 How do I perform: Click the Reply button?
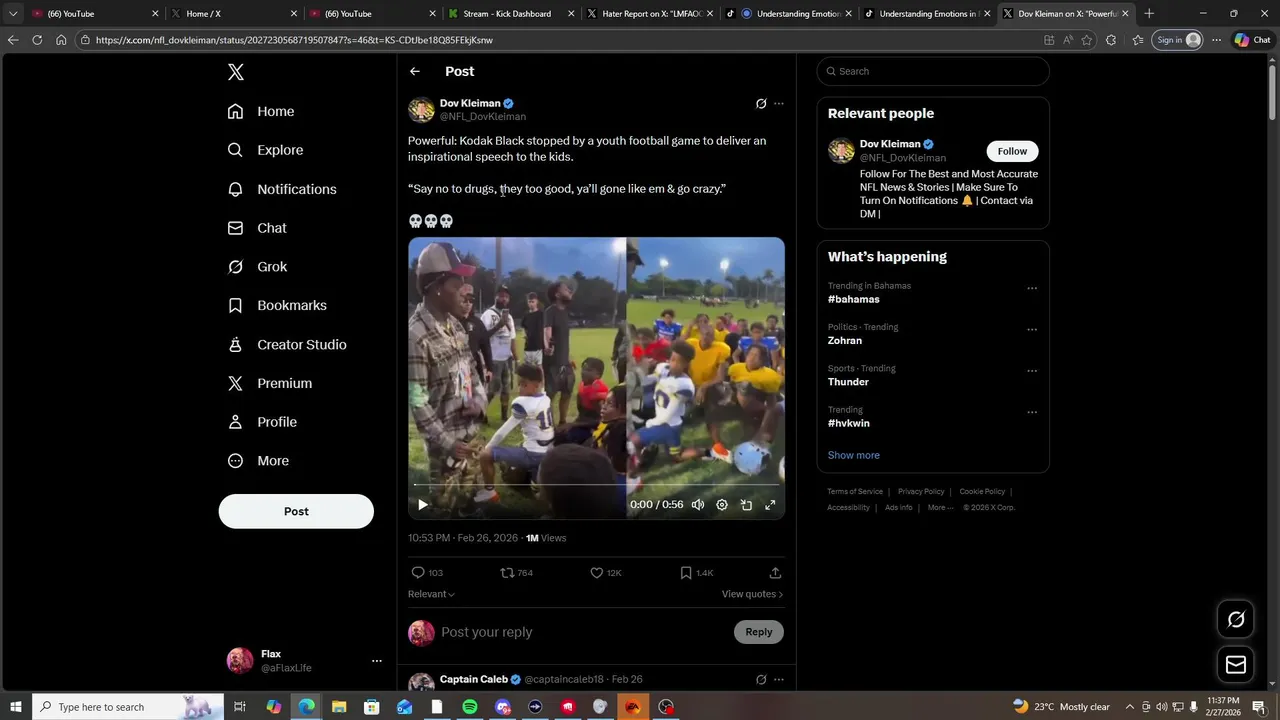[x=759, y=632]
